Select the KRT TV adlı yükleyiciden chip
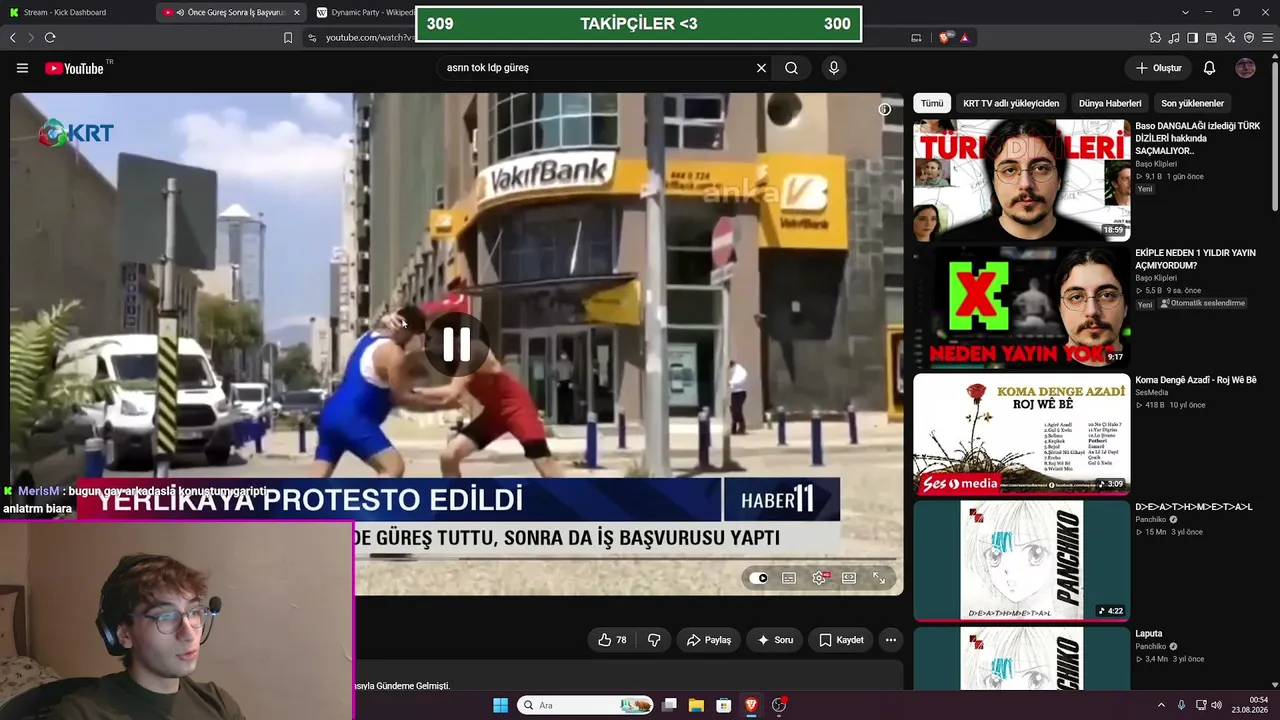The width and height of the screenshot is (1280, 720). pyautogui.click(x=1011, y=103)
